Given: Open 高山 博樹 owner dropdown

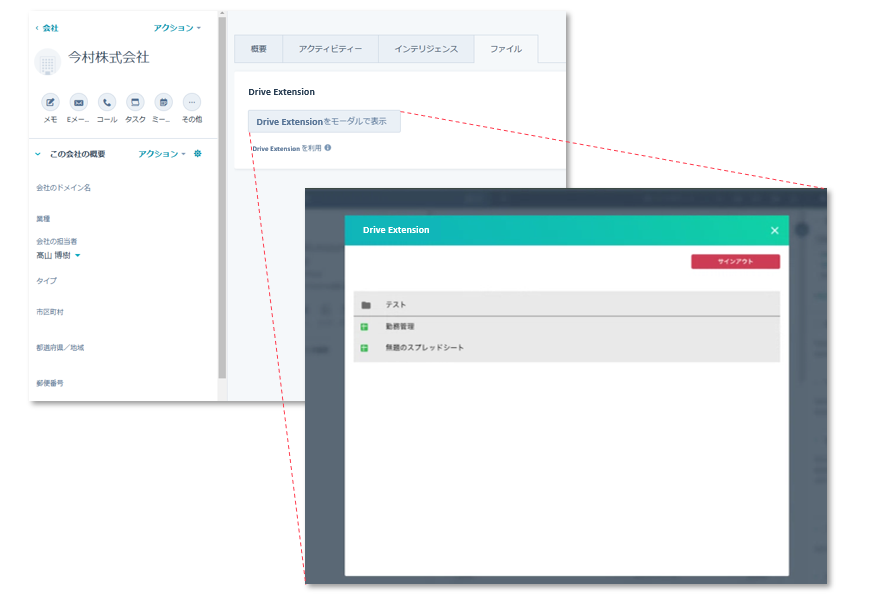Looking at the screenshot, I should [59, 255].
